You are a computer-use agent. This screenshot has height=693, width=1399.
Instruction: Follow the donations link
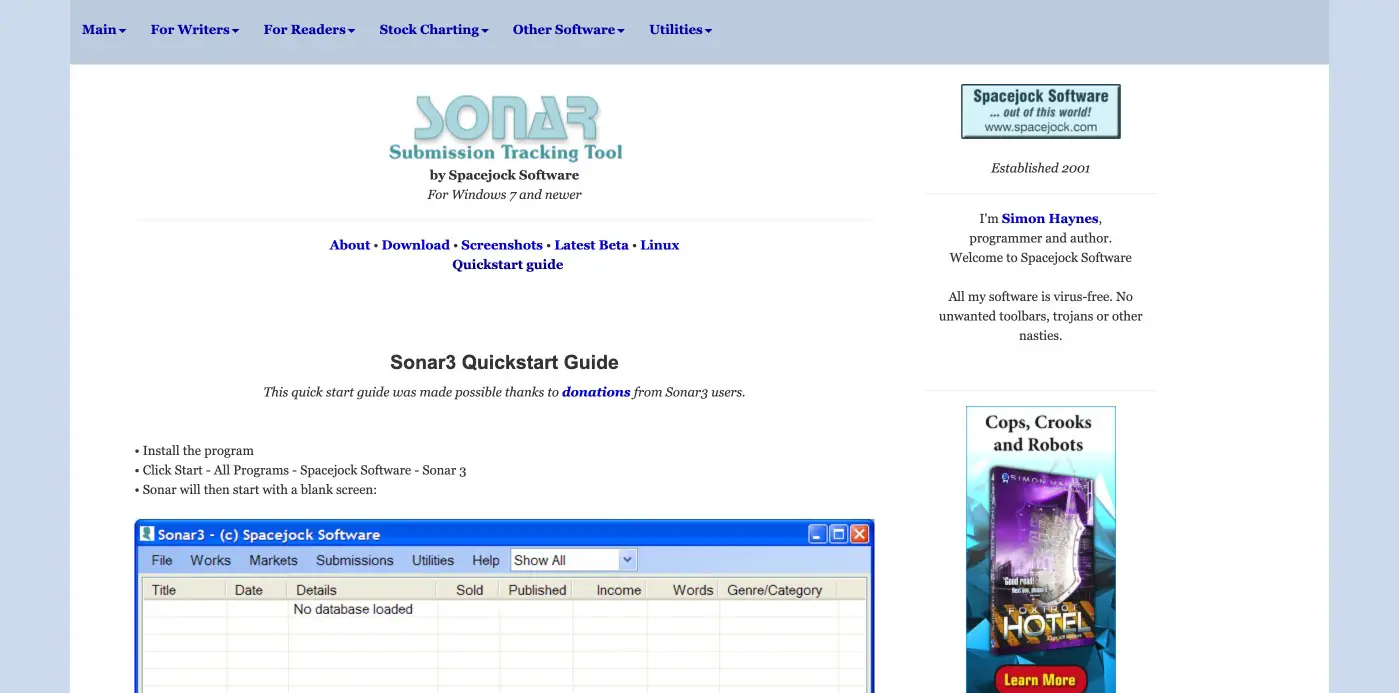(x=596, y=392)
